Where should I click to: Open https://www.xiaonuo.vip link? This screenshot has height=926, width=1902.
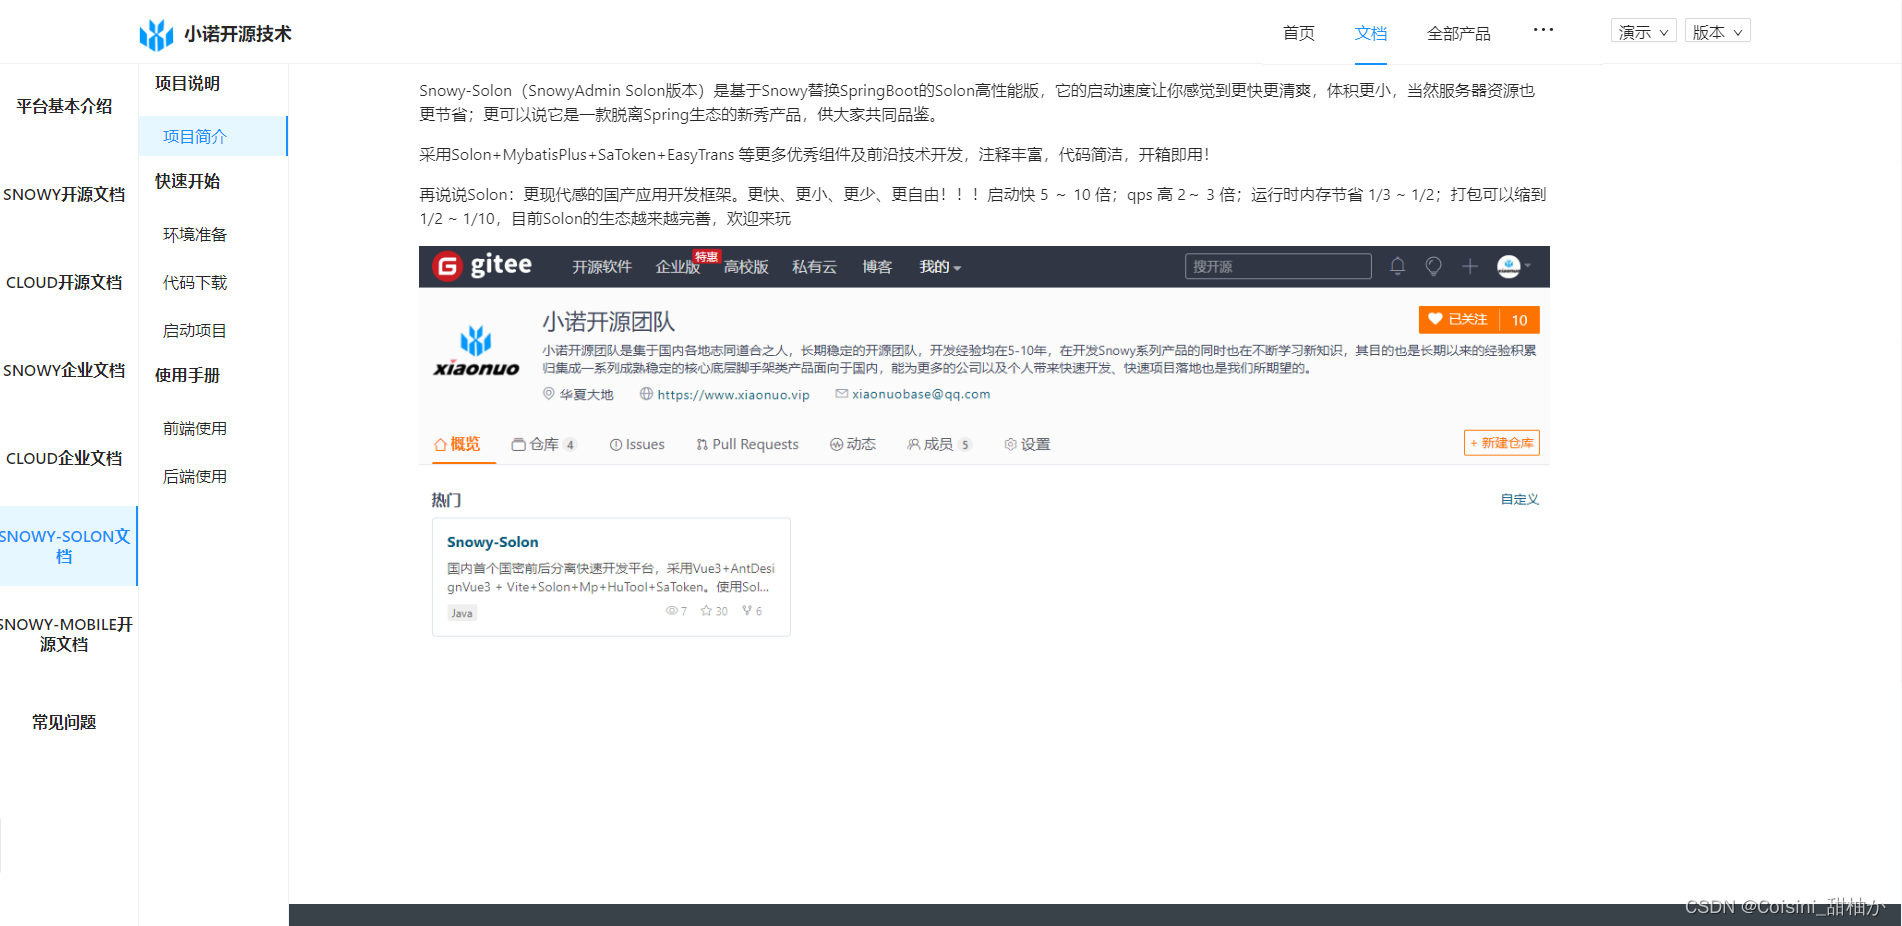point(733,395)
